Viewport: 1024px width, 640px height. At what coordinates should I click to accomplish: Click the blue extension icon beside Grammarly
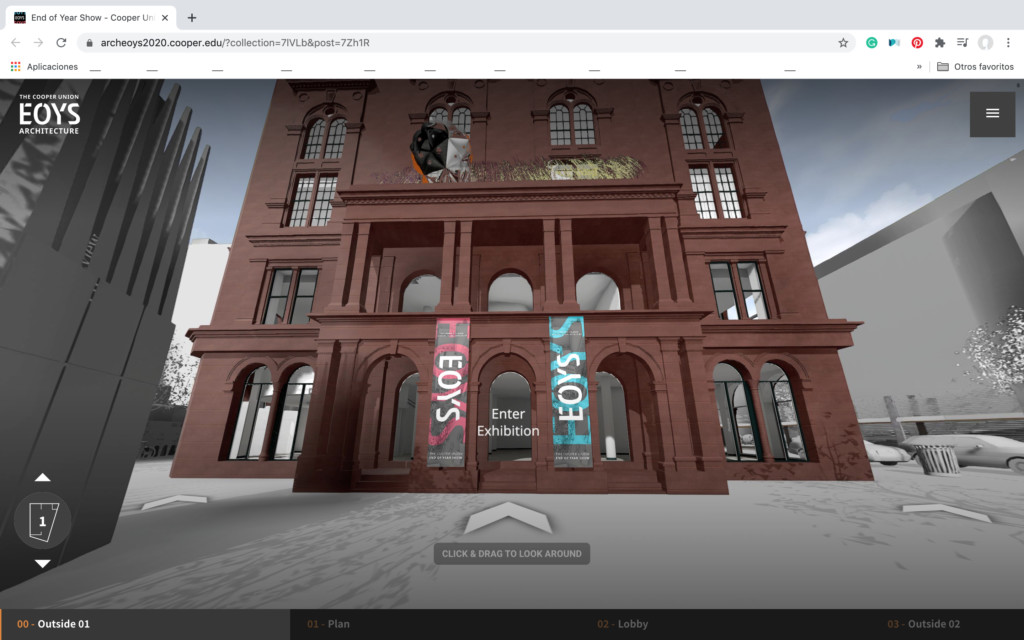click(x=894, y=42)
